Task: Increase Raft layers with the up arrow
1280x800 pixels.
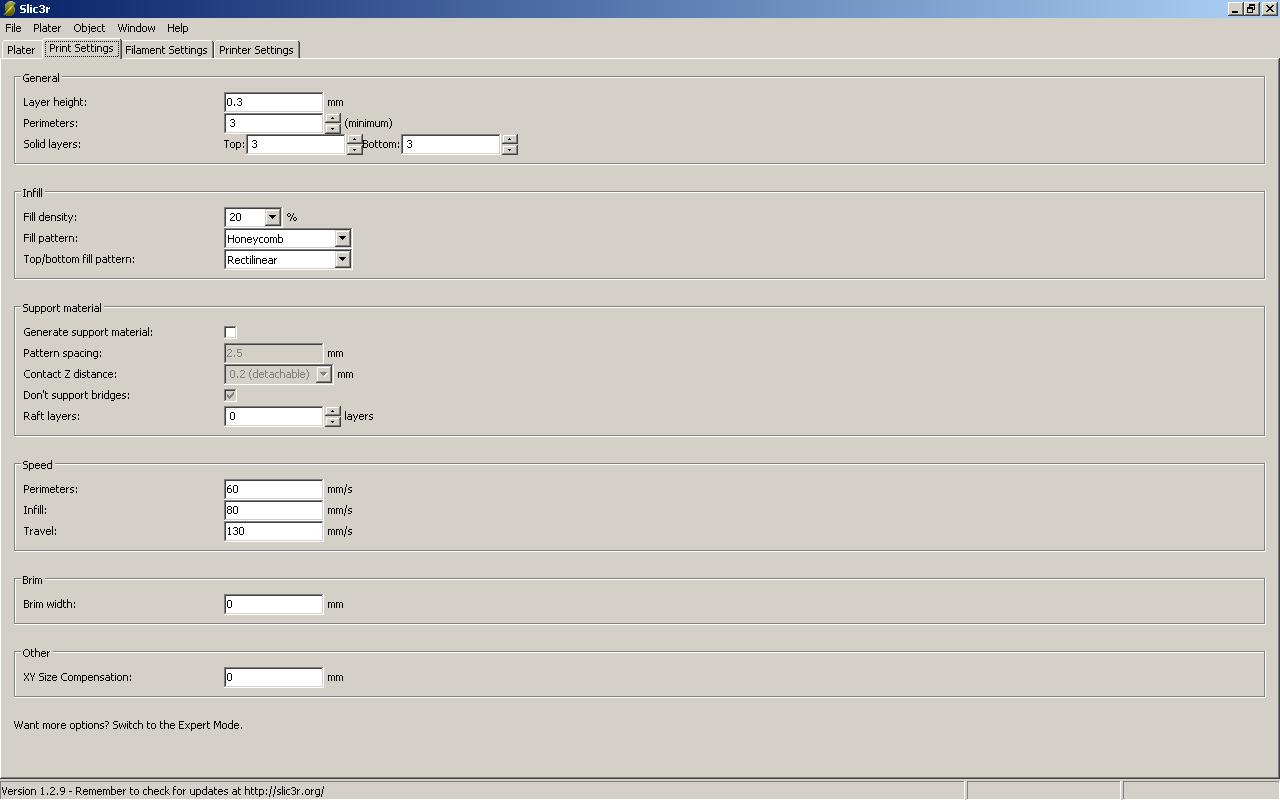Action: (332, 411)
